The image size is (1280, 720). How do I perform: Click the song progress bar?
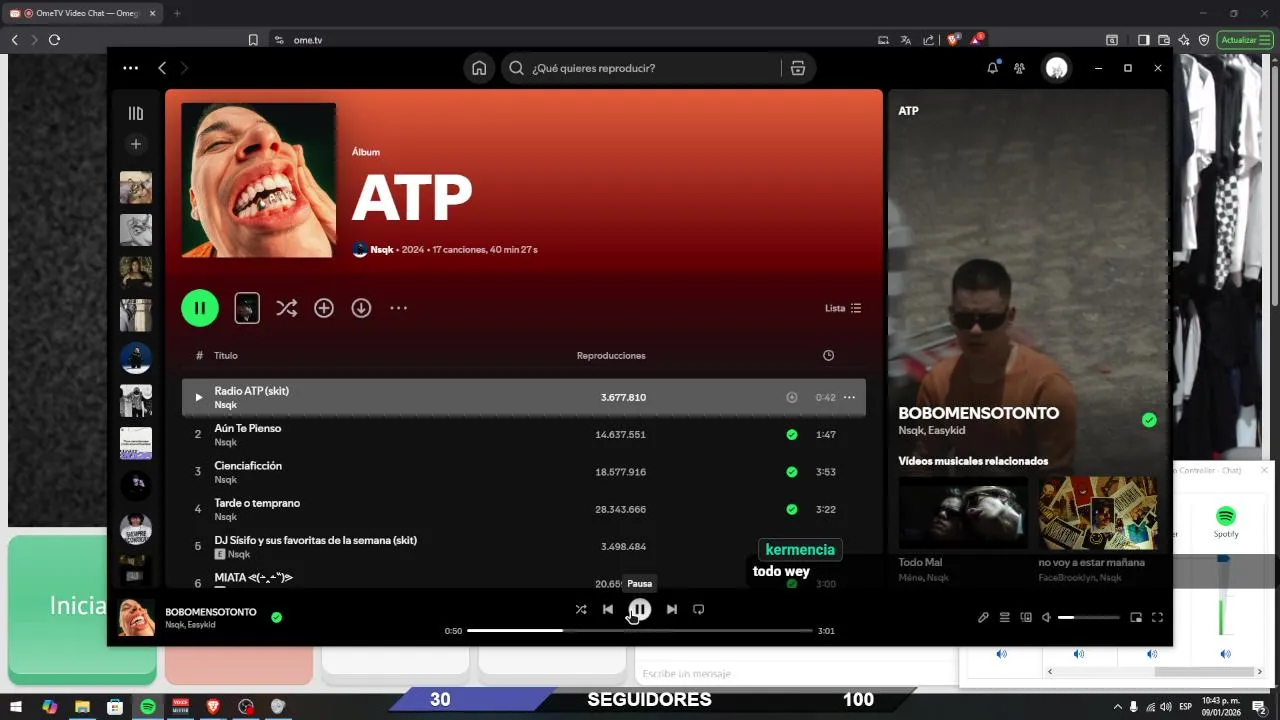pos(640,631)
